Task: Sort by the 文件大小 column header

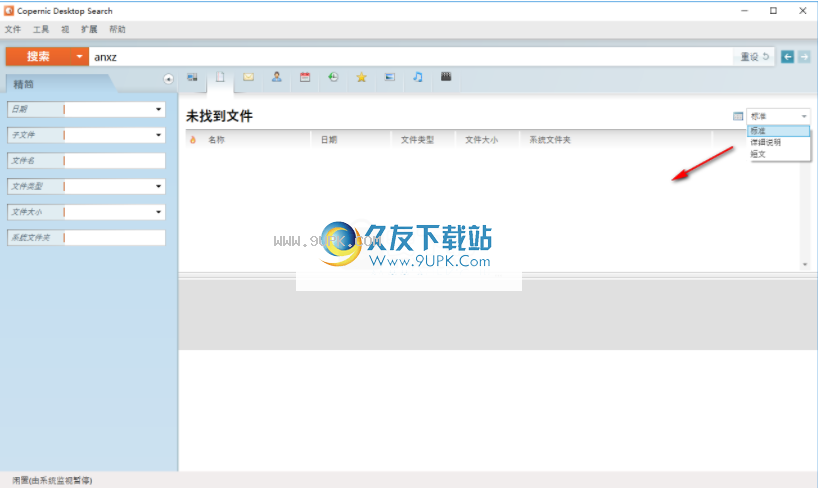Action: pos(482,140)
